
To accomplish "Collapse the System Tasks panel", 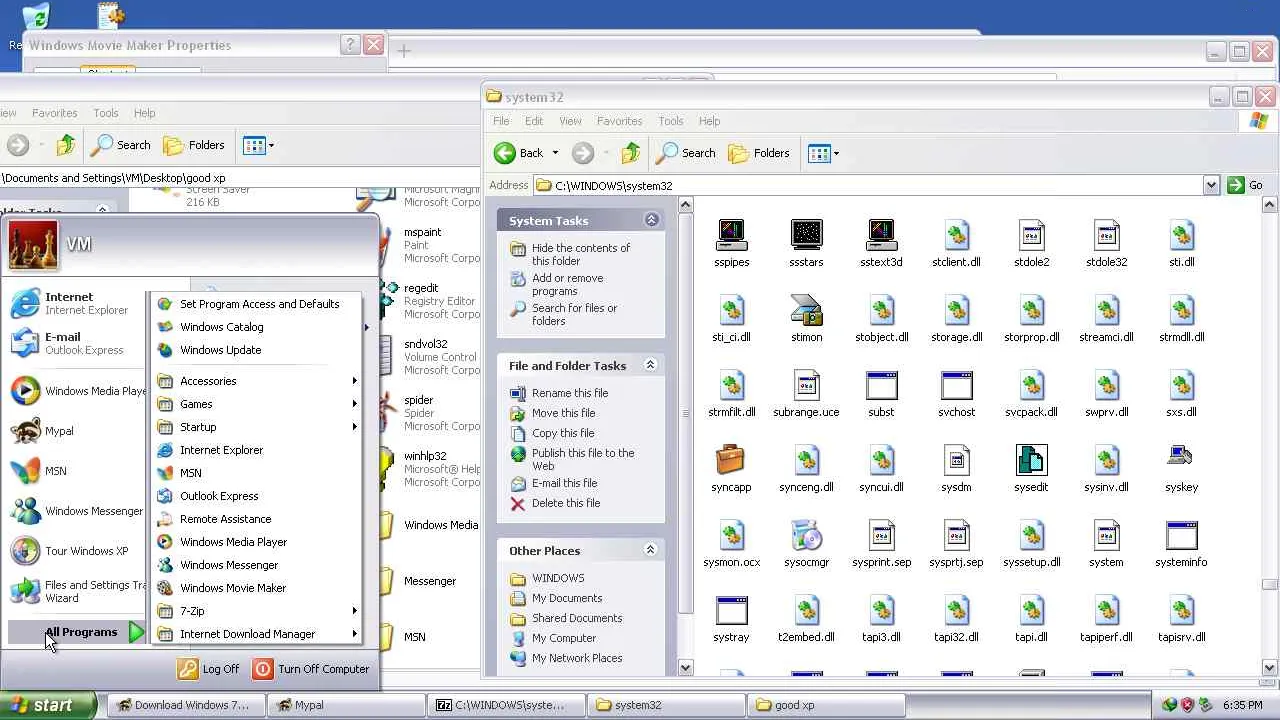I will pos(651,220).
